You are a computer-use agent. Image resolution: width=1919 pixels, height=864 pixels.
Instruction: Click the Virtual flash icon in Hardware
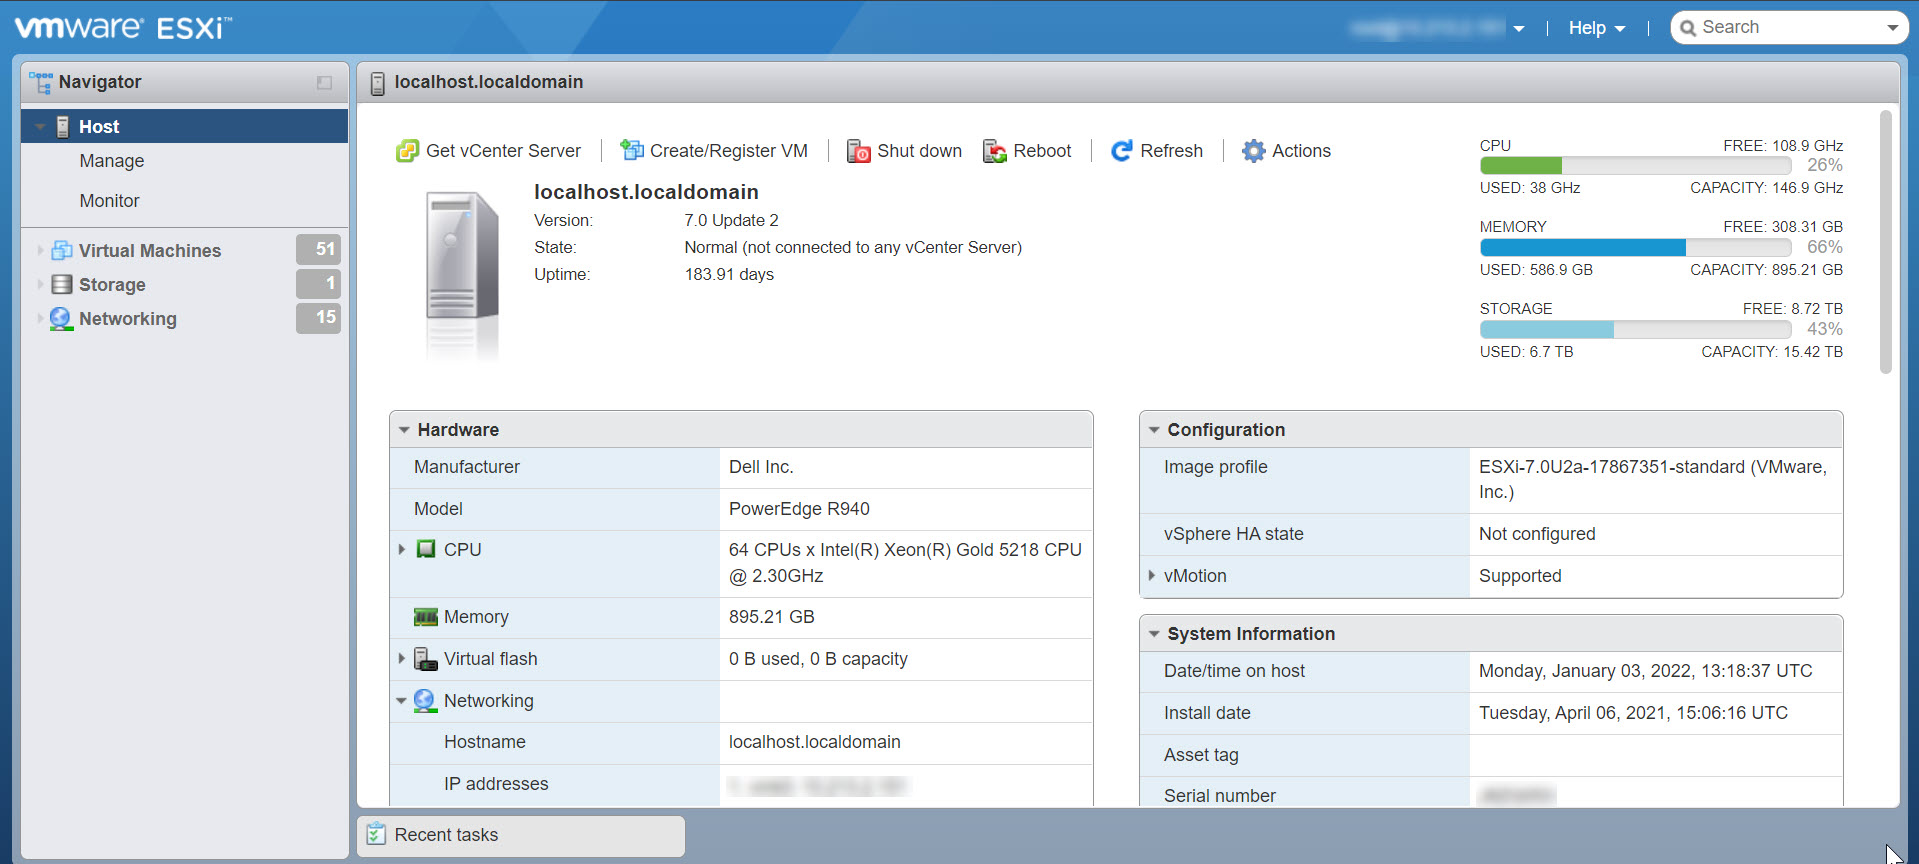pos(426,659)
